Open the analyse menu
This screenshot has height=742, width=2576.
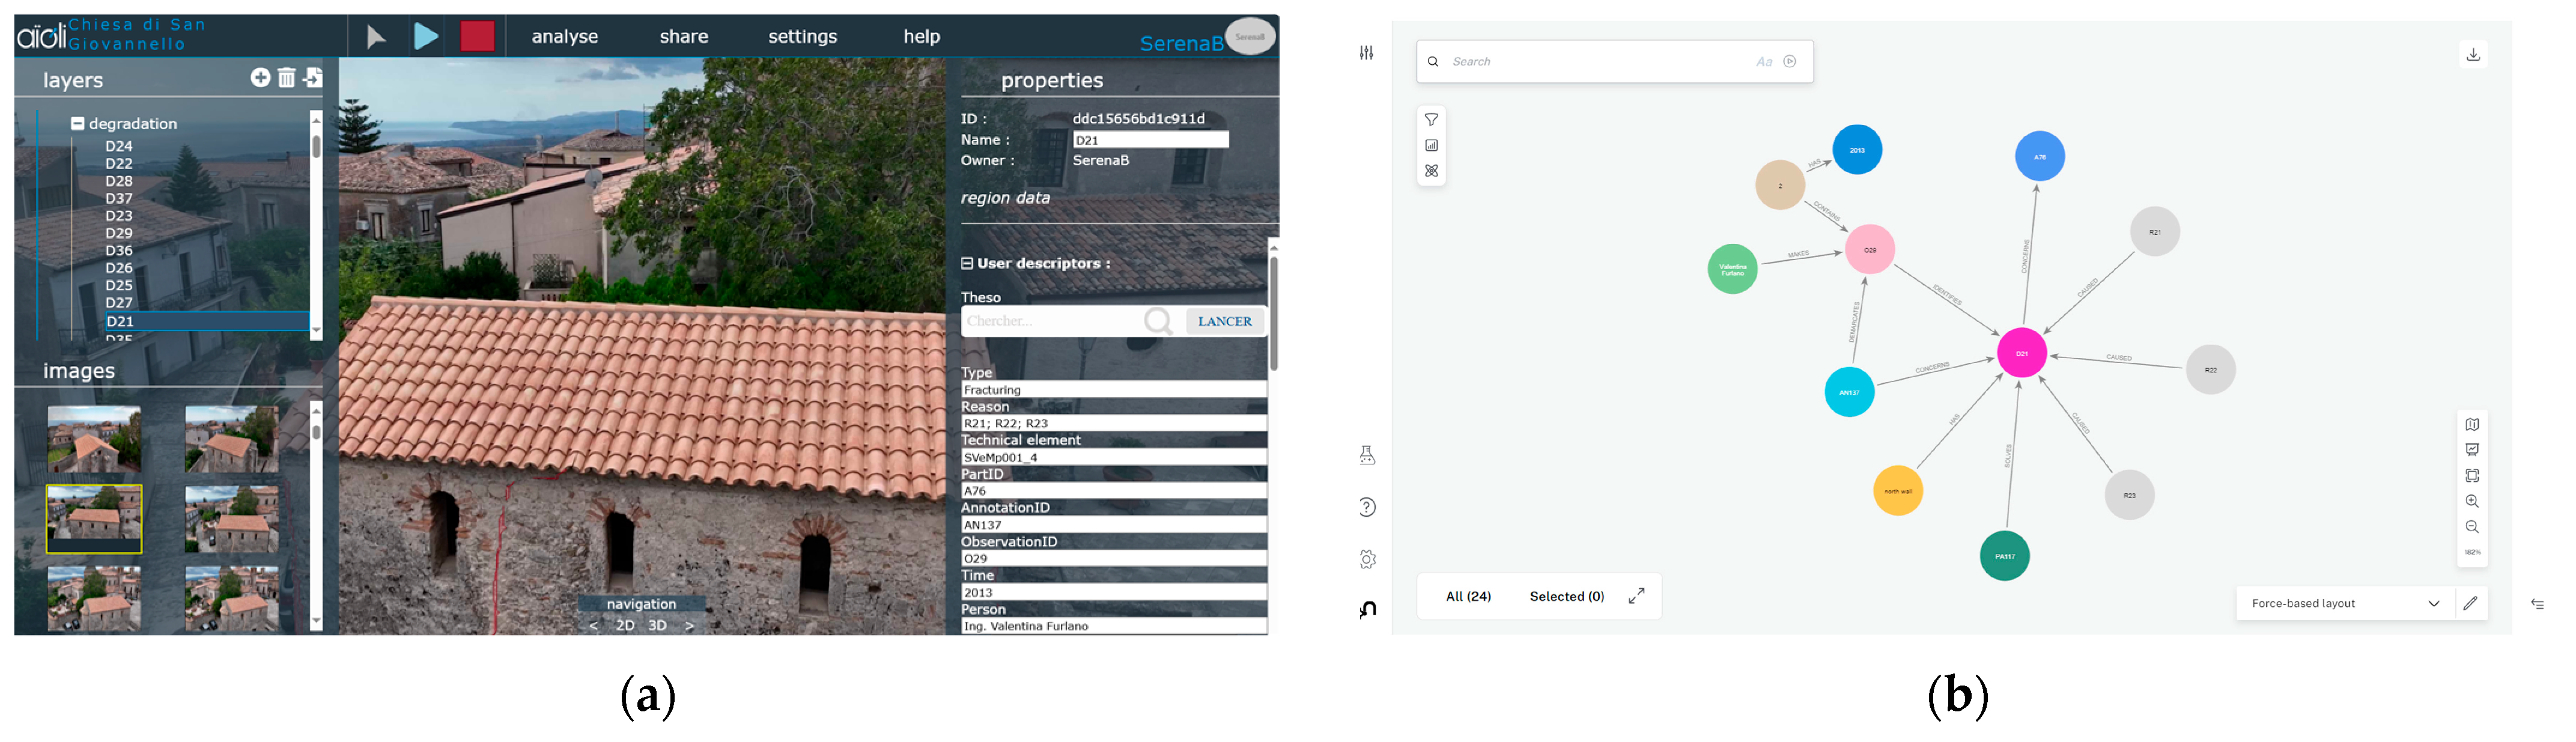point(564,37)
